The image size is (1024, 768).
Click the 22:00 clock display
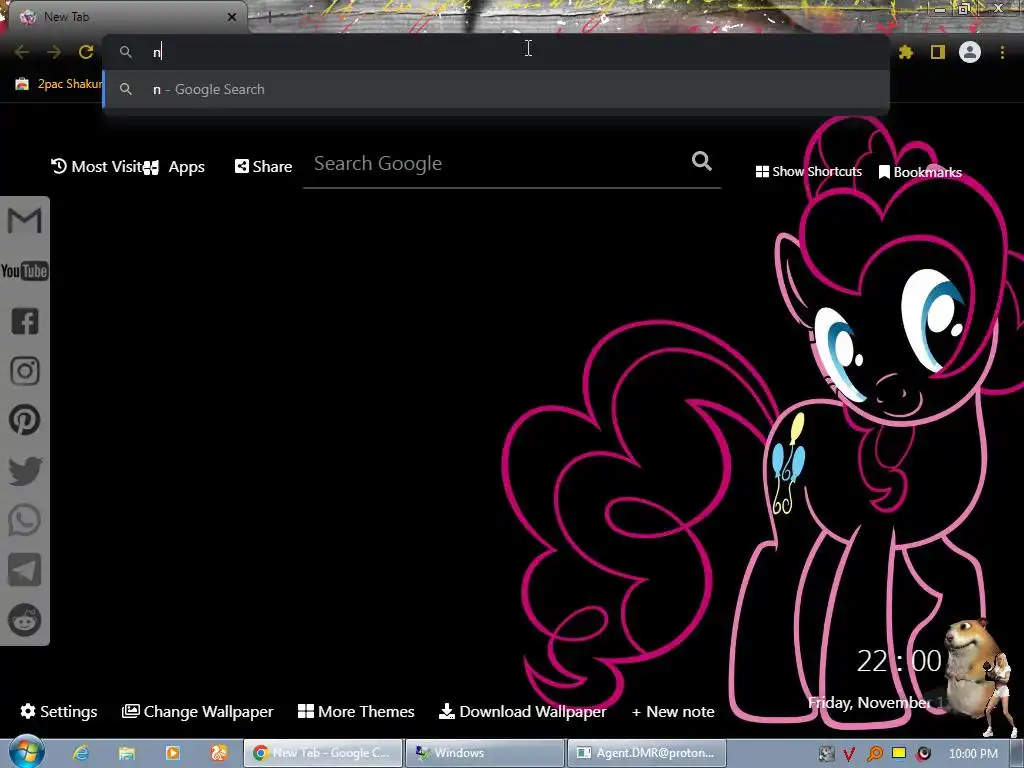coord(899,662)
